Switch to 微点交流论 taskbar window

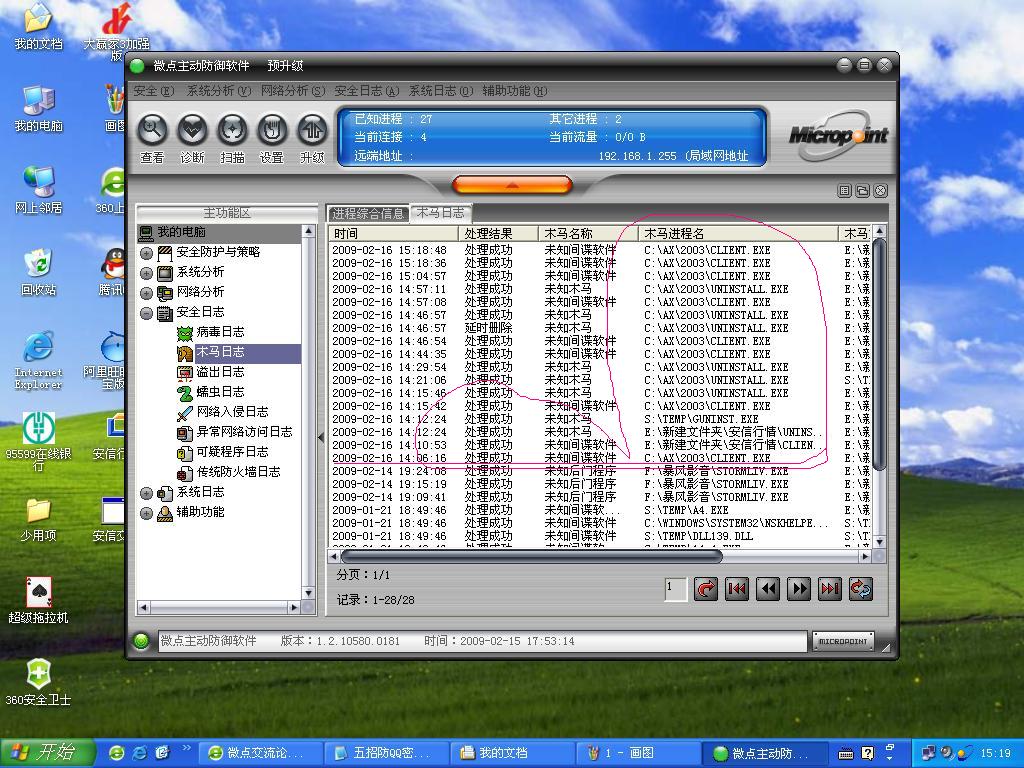point(261,753)
